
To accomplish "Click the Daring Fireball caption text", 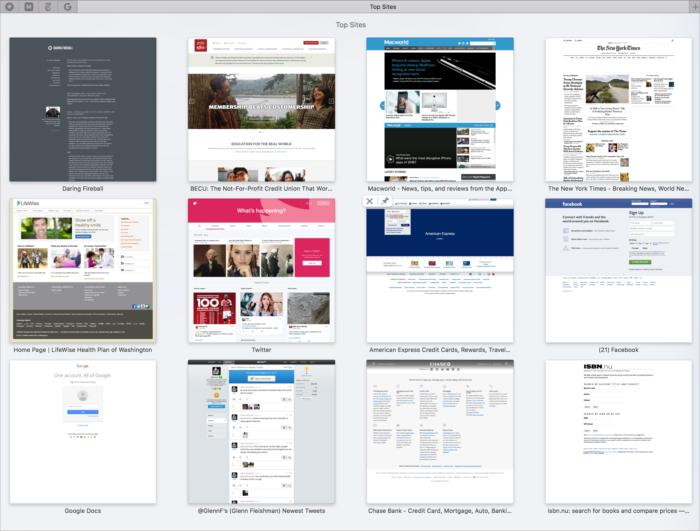I will [x=83, y=188].
